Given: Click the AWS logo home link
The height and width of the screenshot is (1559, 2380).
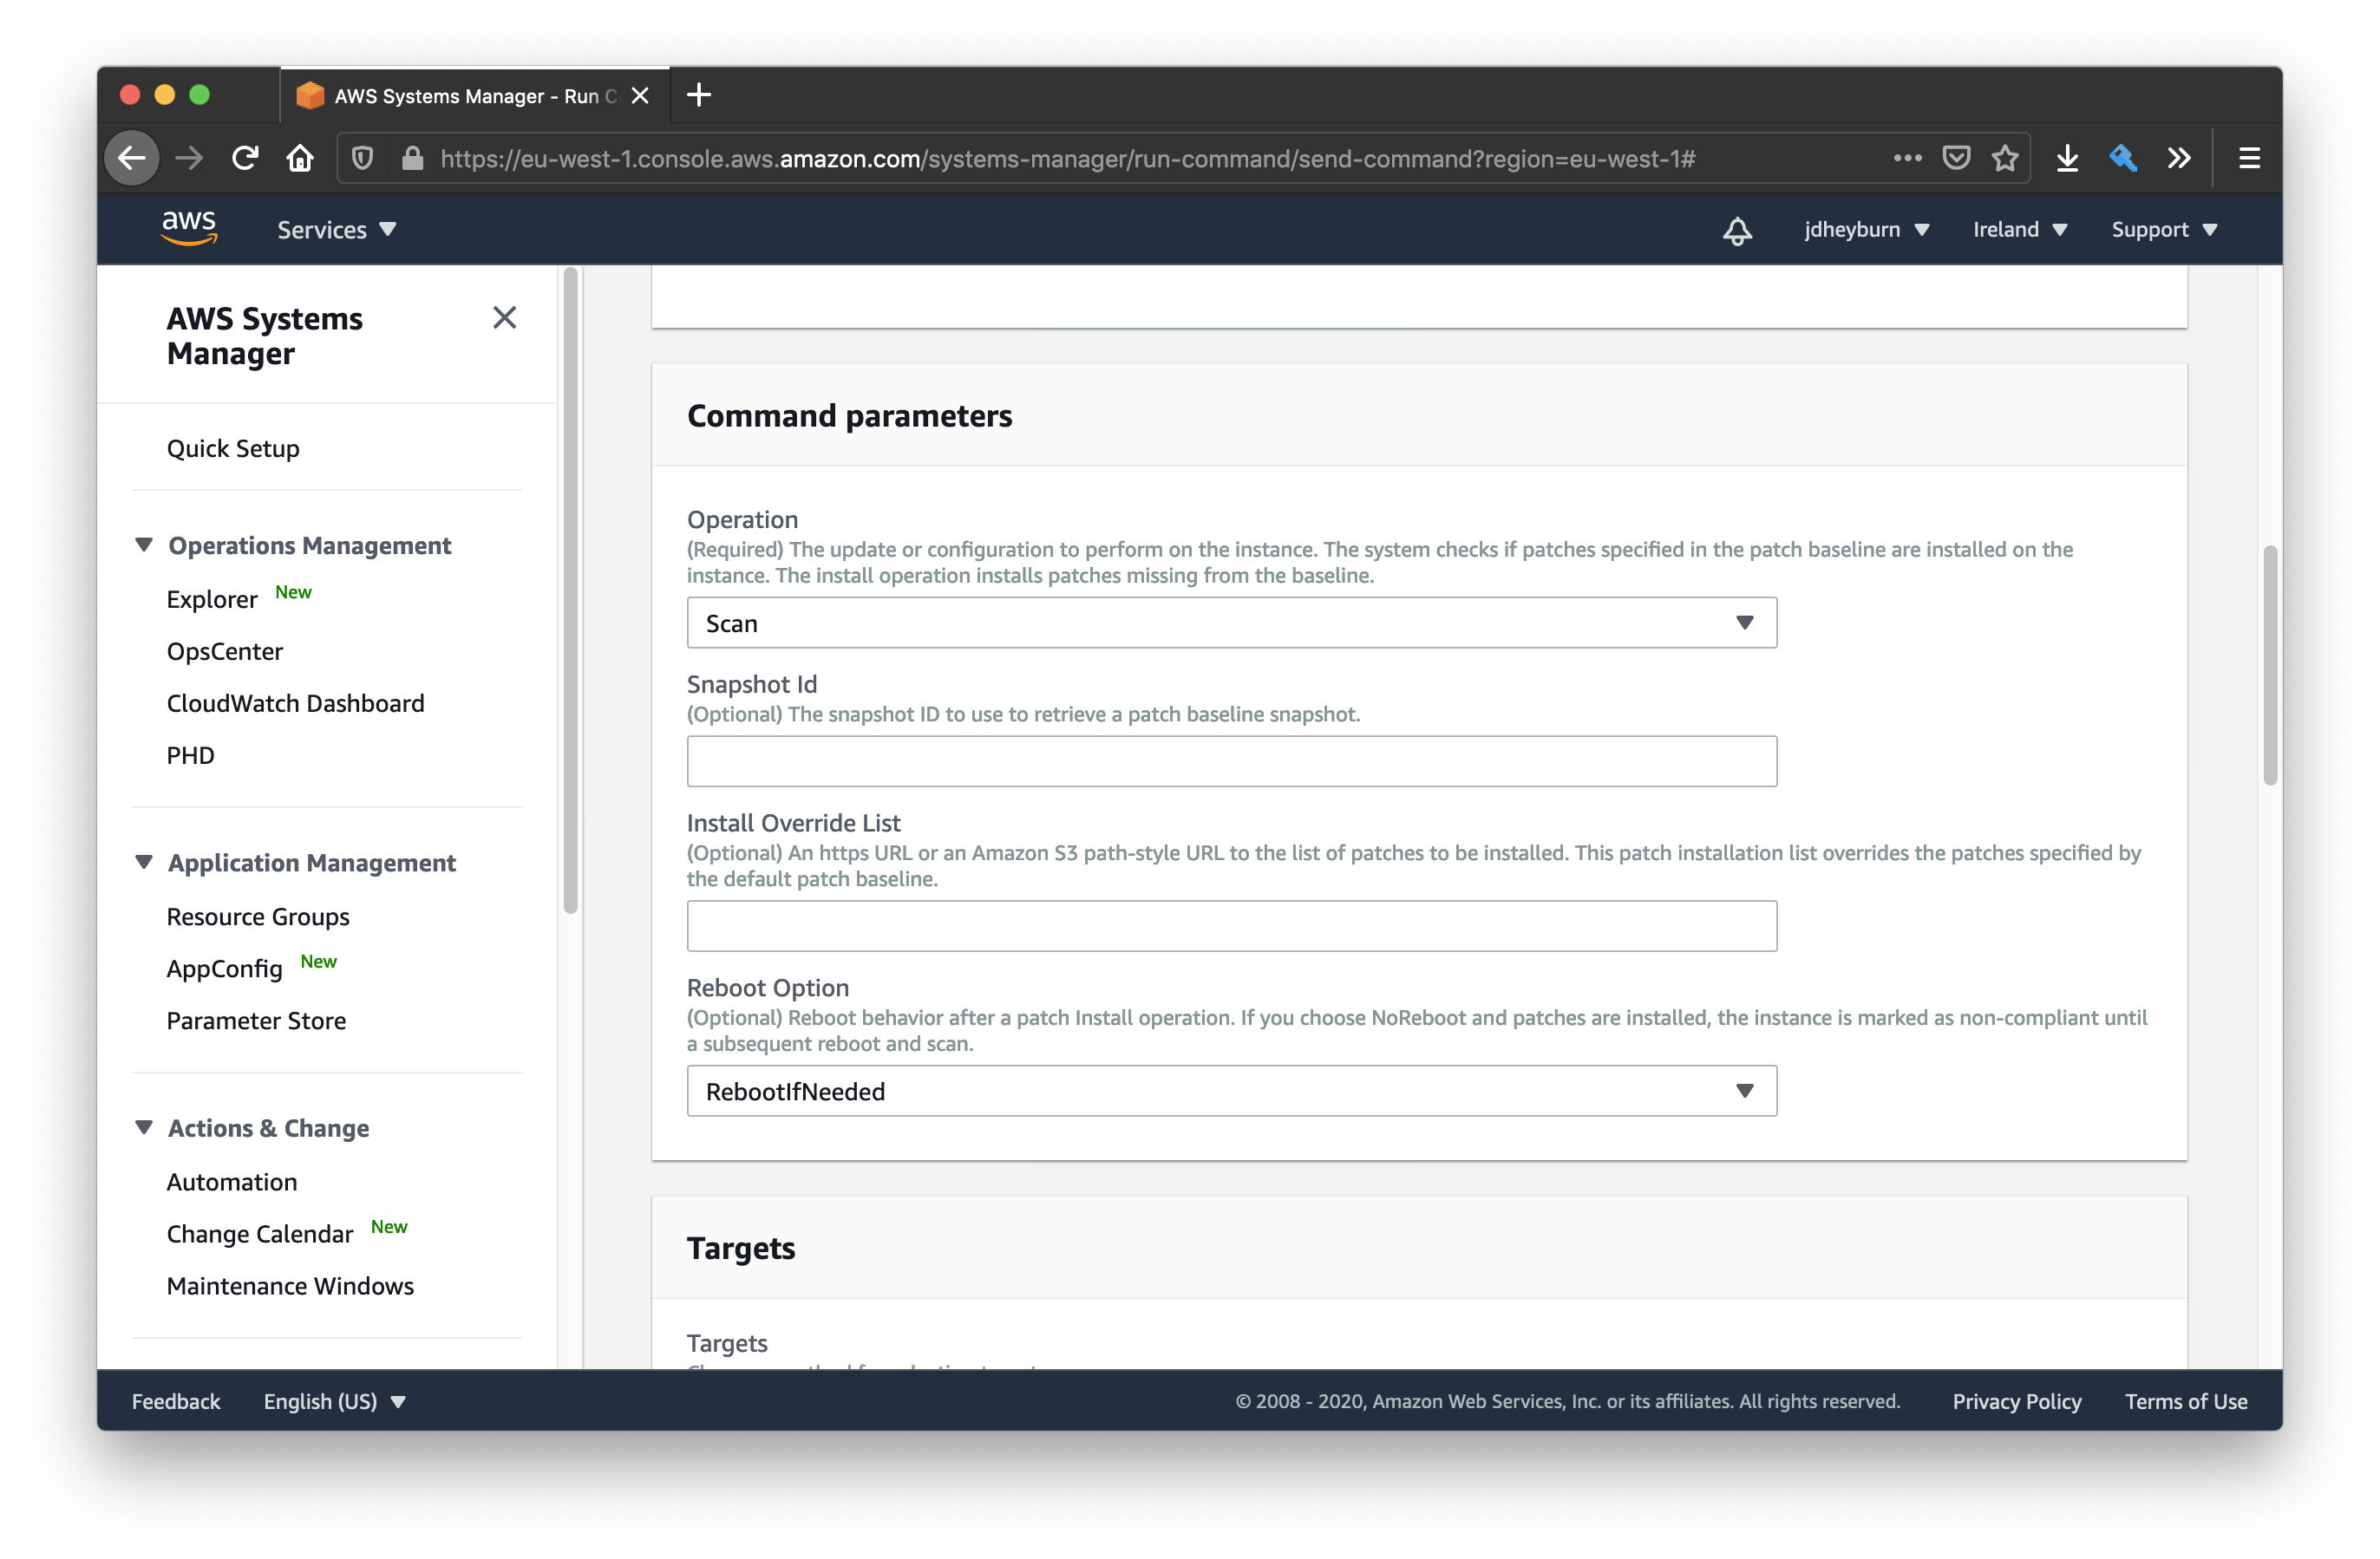Looking at the screenshot, I should pyautogui.click(x=189, y=229).
